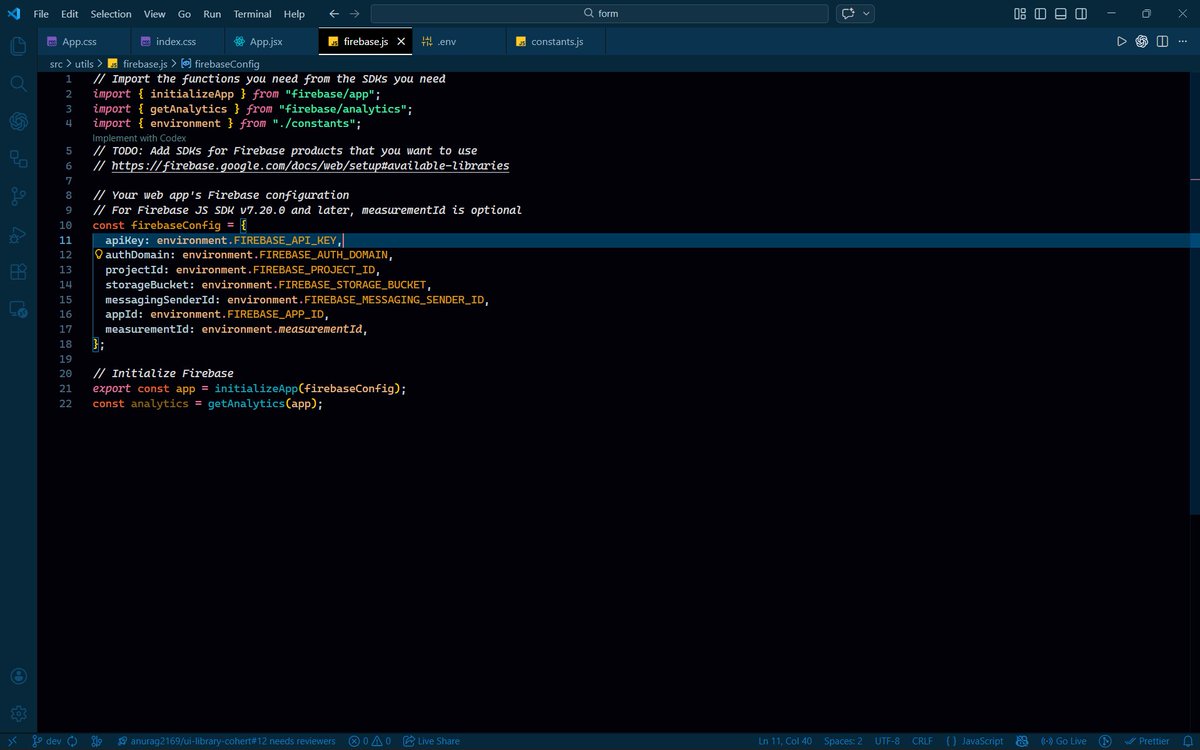The height and width of the screenshot is (750, 1200).
Task: Open the Extensions view
Action: point(18,271)
